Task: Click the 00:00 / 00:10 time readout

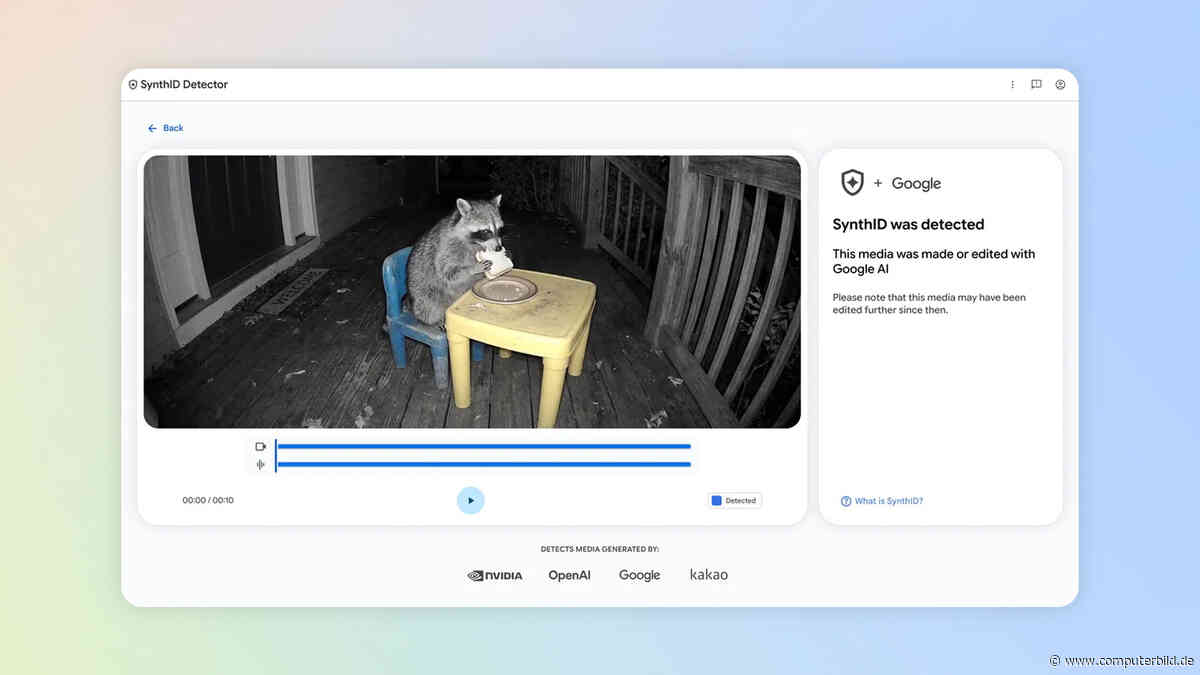Action: pyautogui.click(x=208, y=500)
